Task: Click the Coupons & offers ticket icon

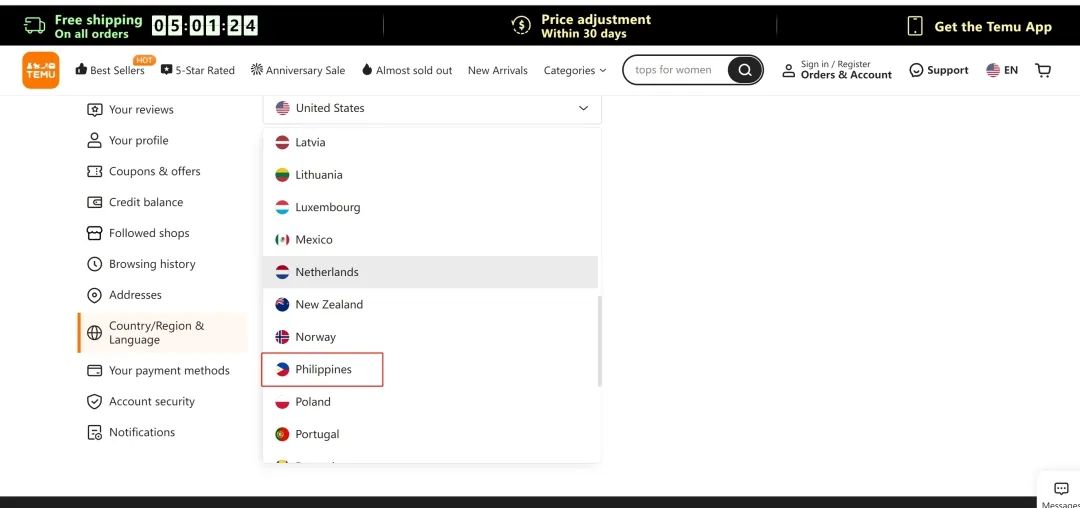Action: point(94,171)
